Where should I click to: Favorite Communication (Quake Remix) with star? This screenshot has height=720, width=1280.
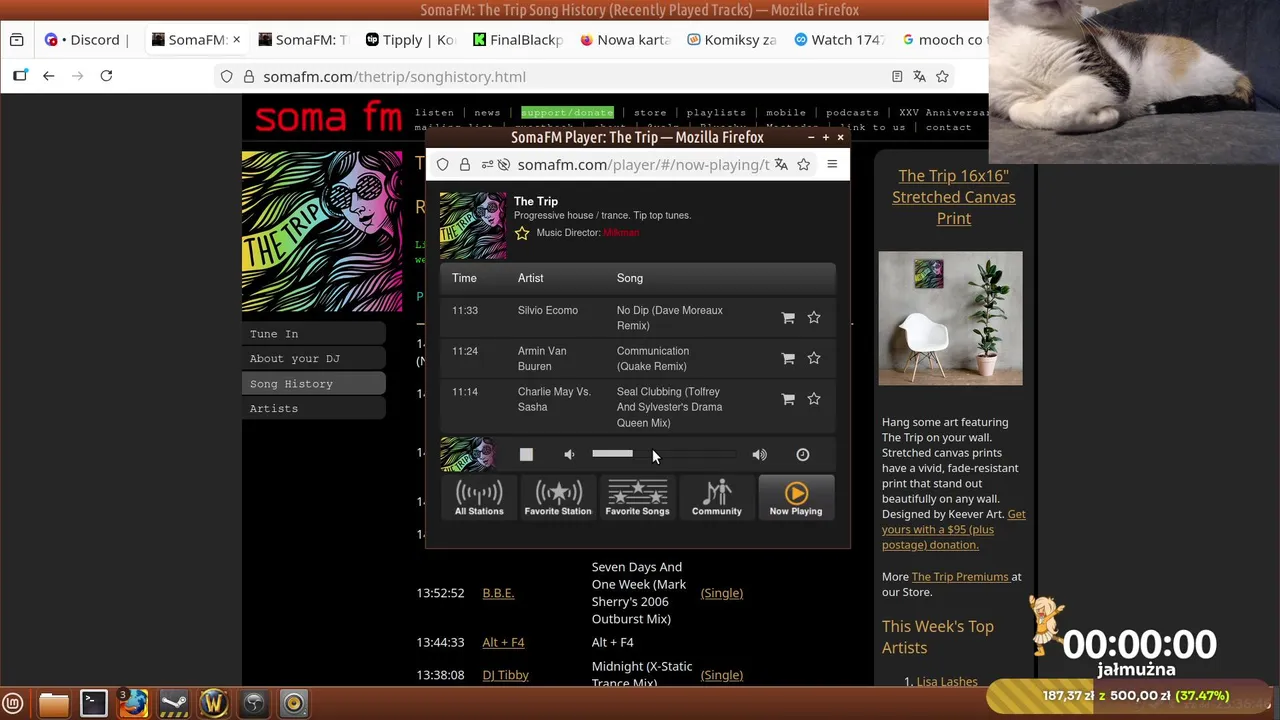coord(814,358)
